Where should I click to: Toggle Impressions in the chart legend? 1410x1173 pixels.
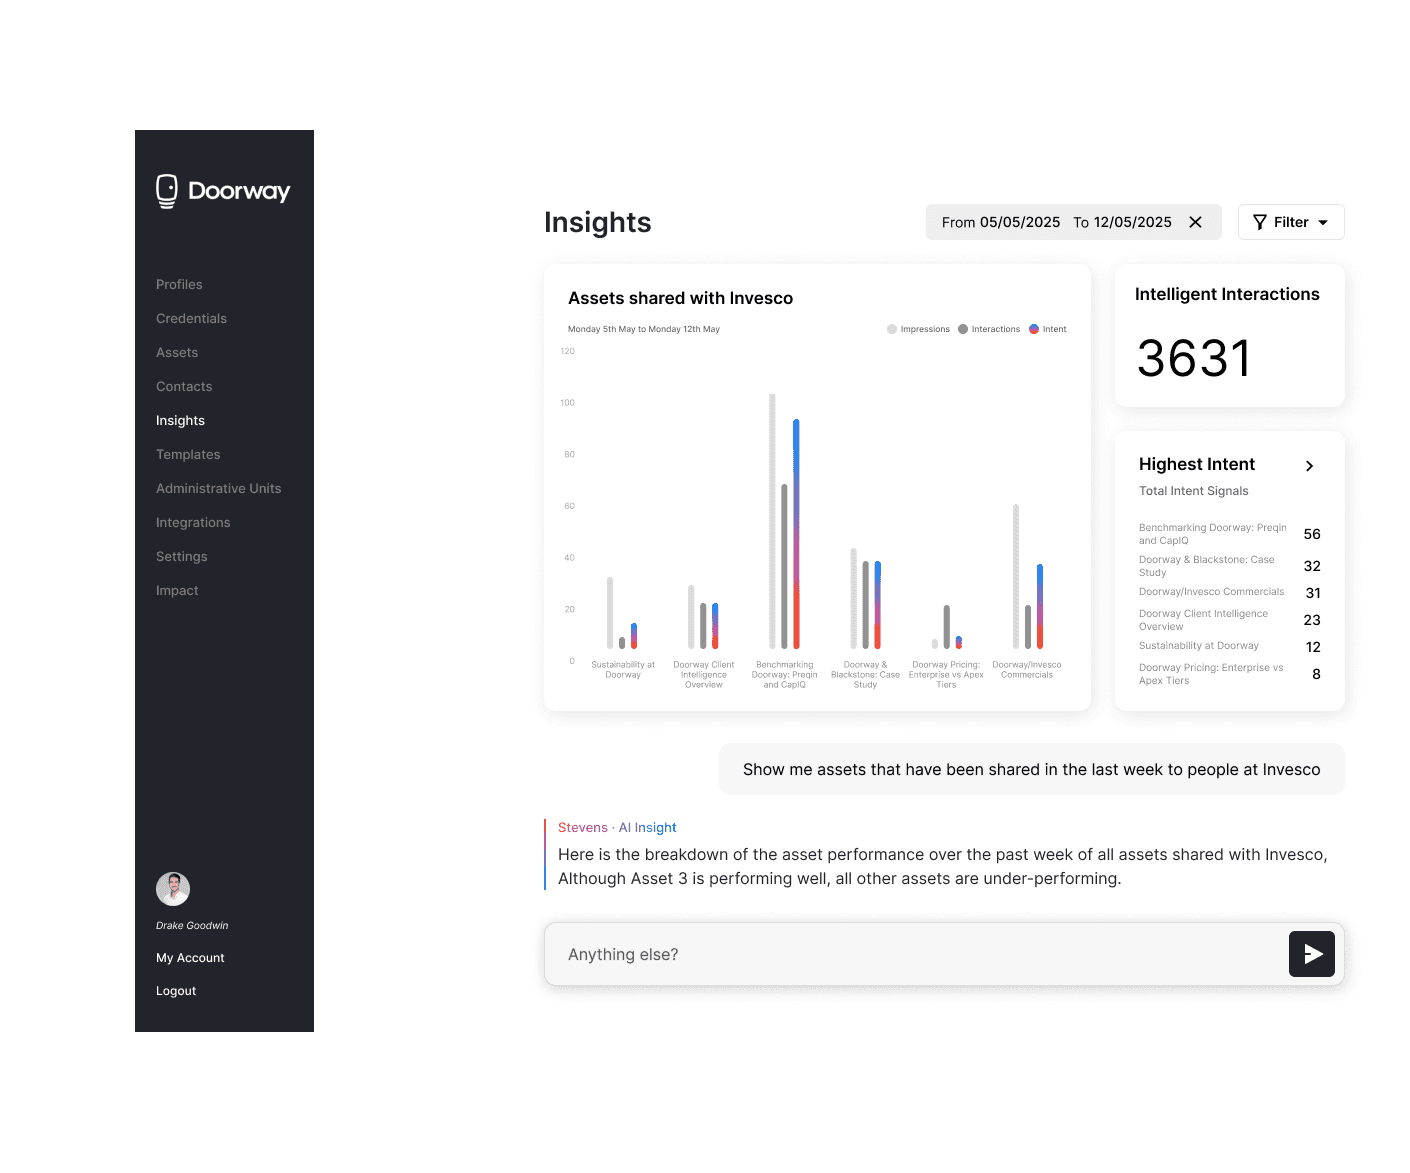pos(917,328)
